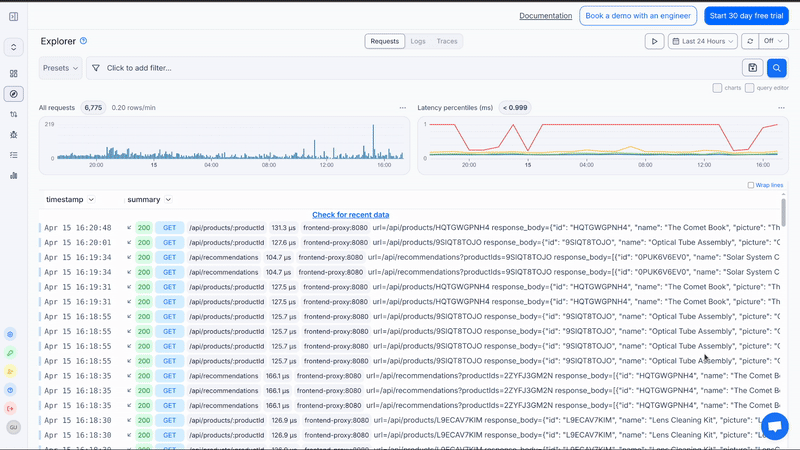Switch to the Logs tab
This screenshot has height=450, width=800.
coord(418,41)
